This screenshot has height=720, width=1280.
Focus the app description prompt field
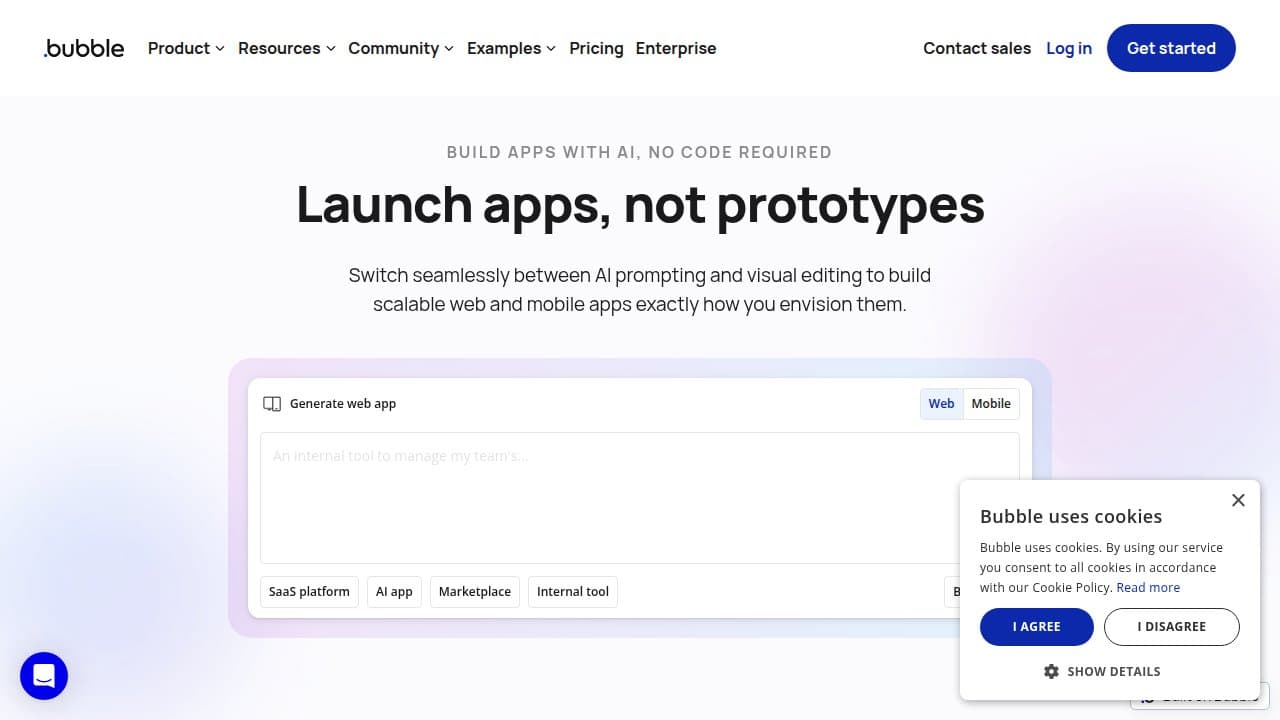tap(640, 498)
